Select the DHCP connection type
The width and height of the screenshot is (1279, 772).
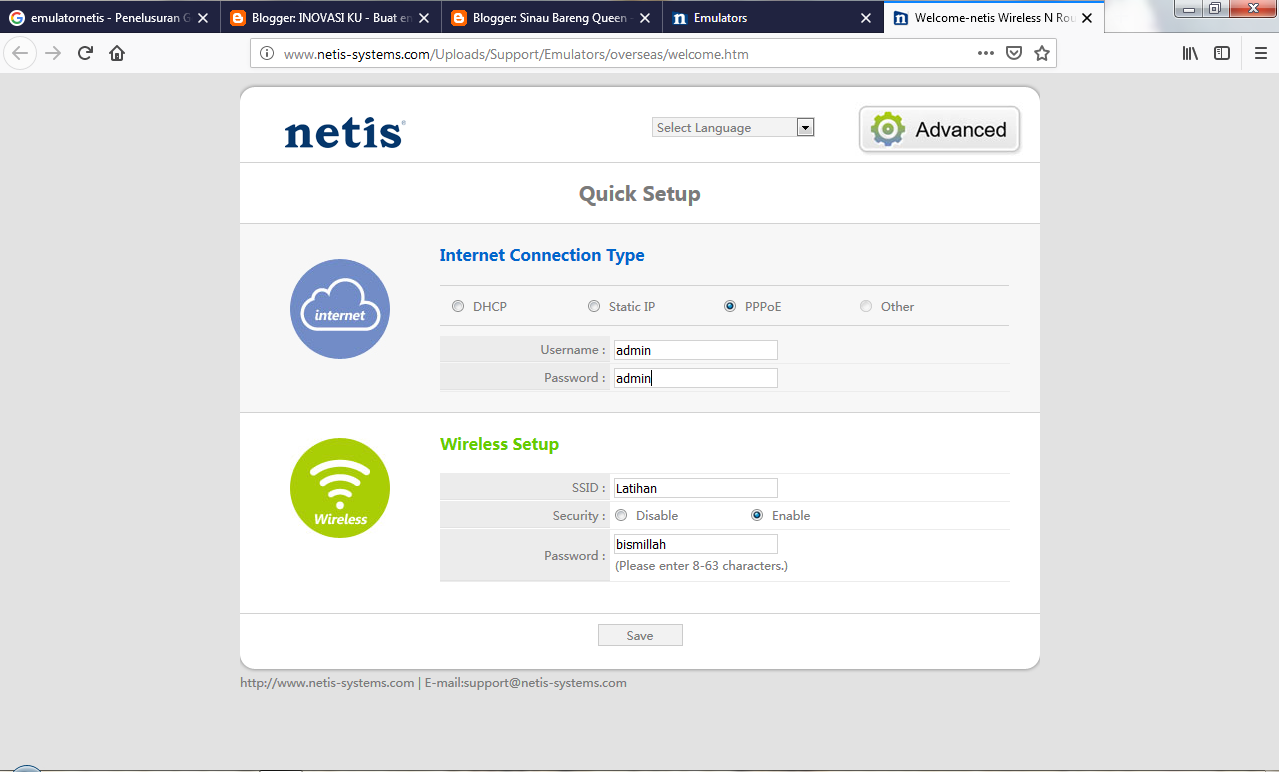click(x=457, y=306)
